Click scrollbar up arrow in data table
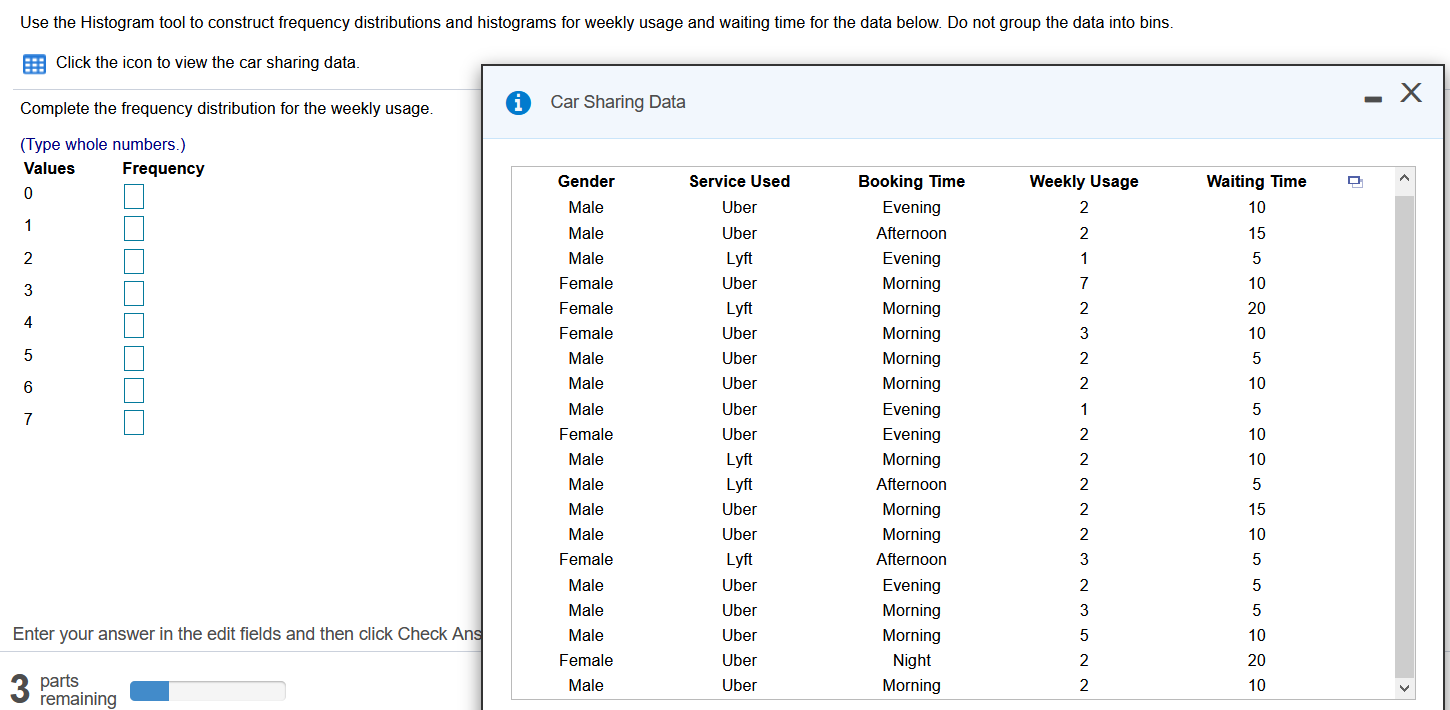The image size is (1450, 710). click(1404, 179)
